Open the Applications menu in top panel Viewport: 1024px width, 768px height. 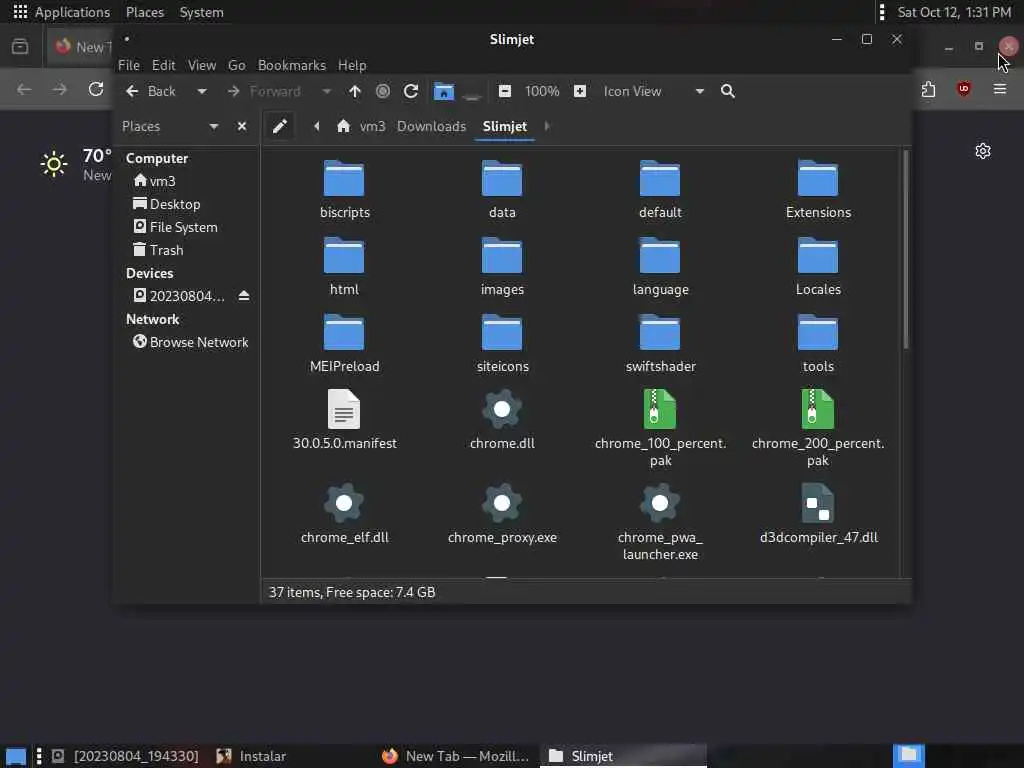(x=62, y=12)
